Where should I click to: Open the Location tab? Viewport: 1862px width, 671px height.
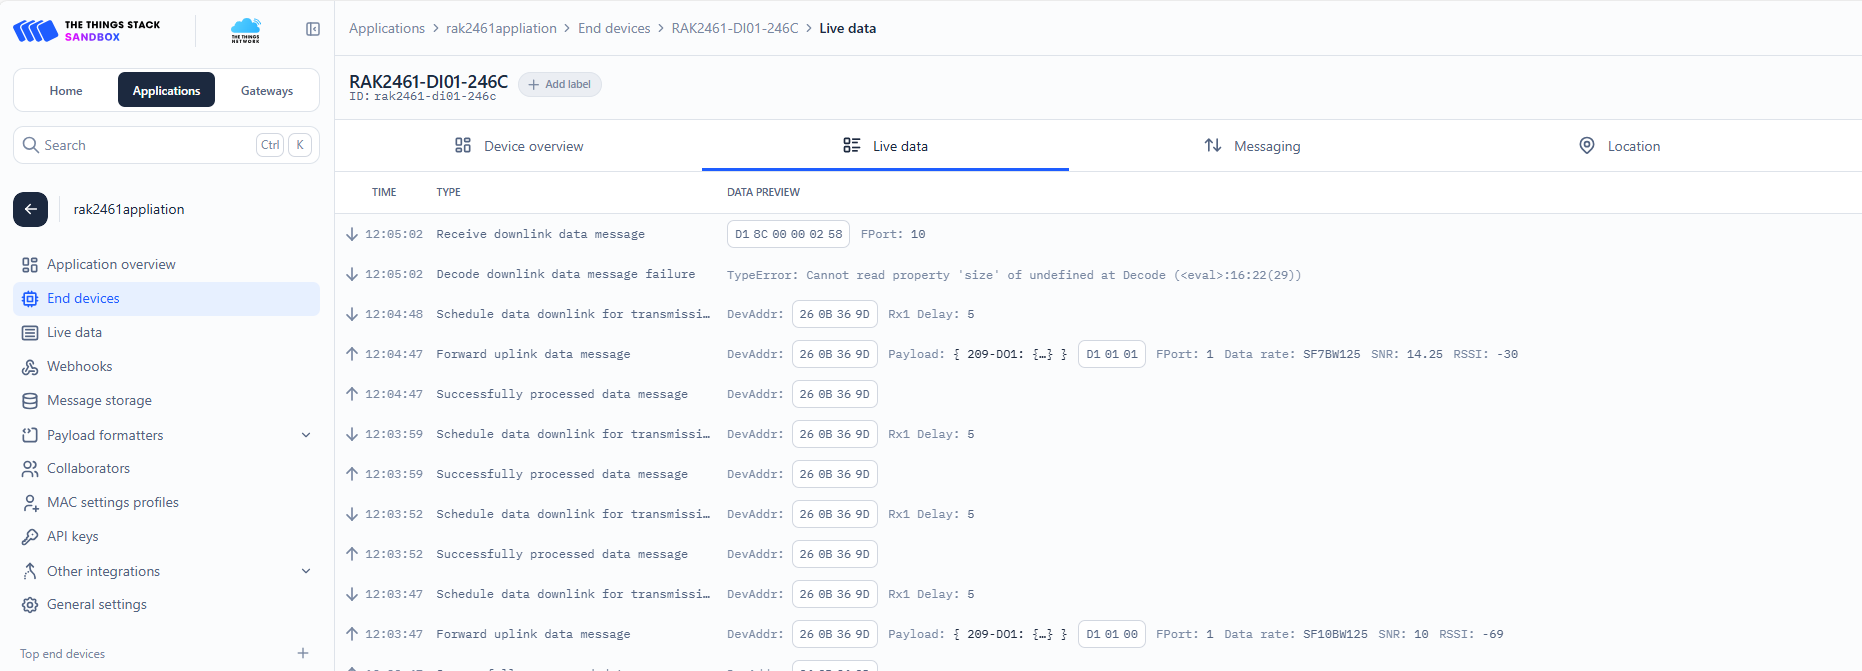click(1619, 146)
